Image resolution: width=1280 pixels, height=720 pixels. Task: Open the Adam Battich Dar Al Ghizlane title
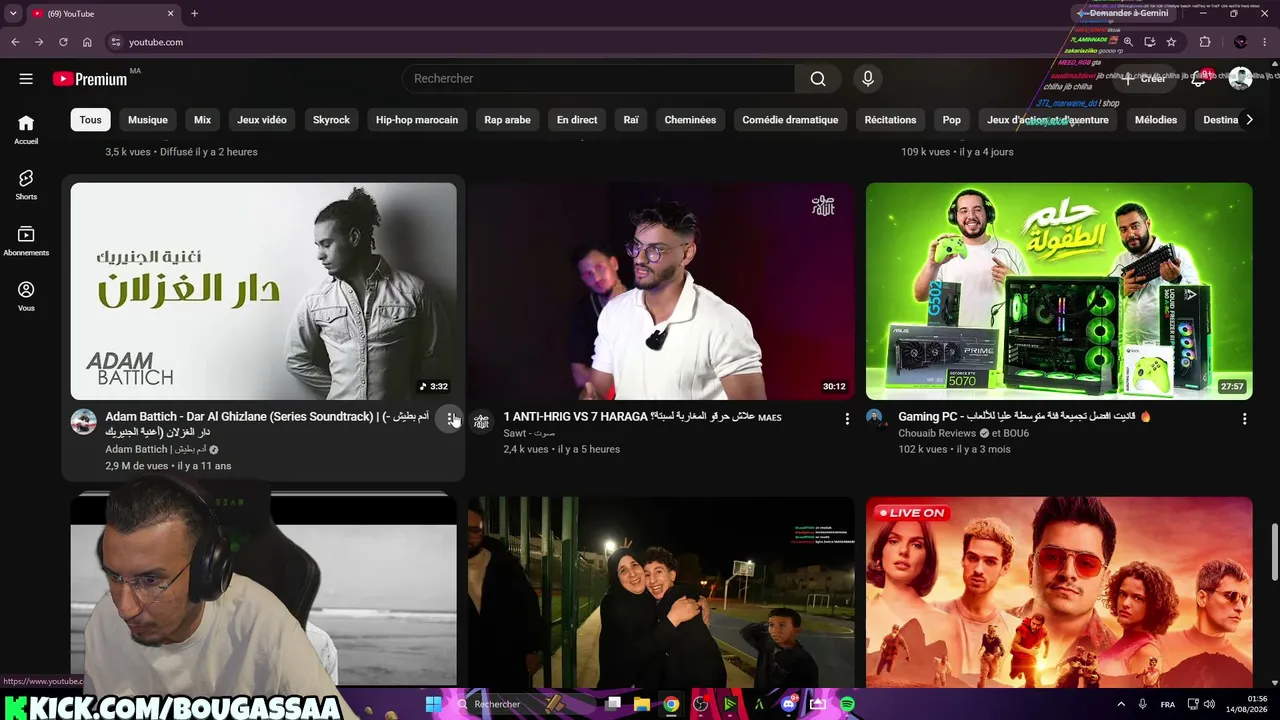coord(268,424)
